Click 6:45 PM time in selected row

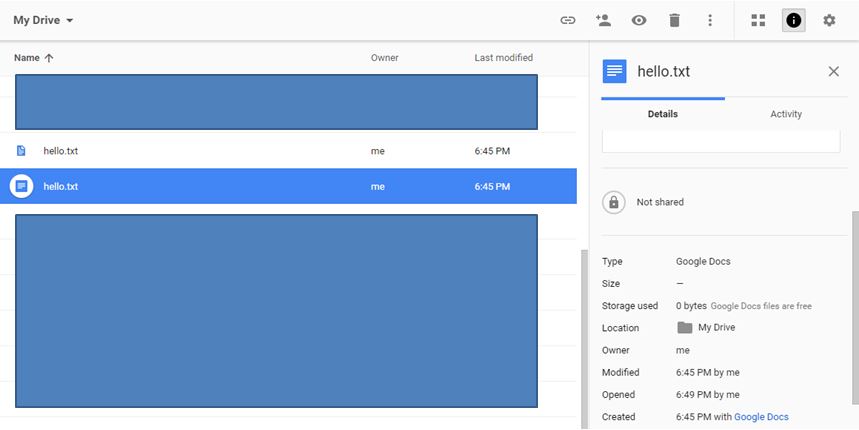tap(492, 187)
